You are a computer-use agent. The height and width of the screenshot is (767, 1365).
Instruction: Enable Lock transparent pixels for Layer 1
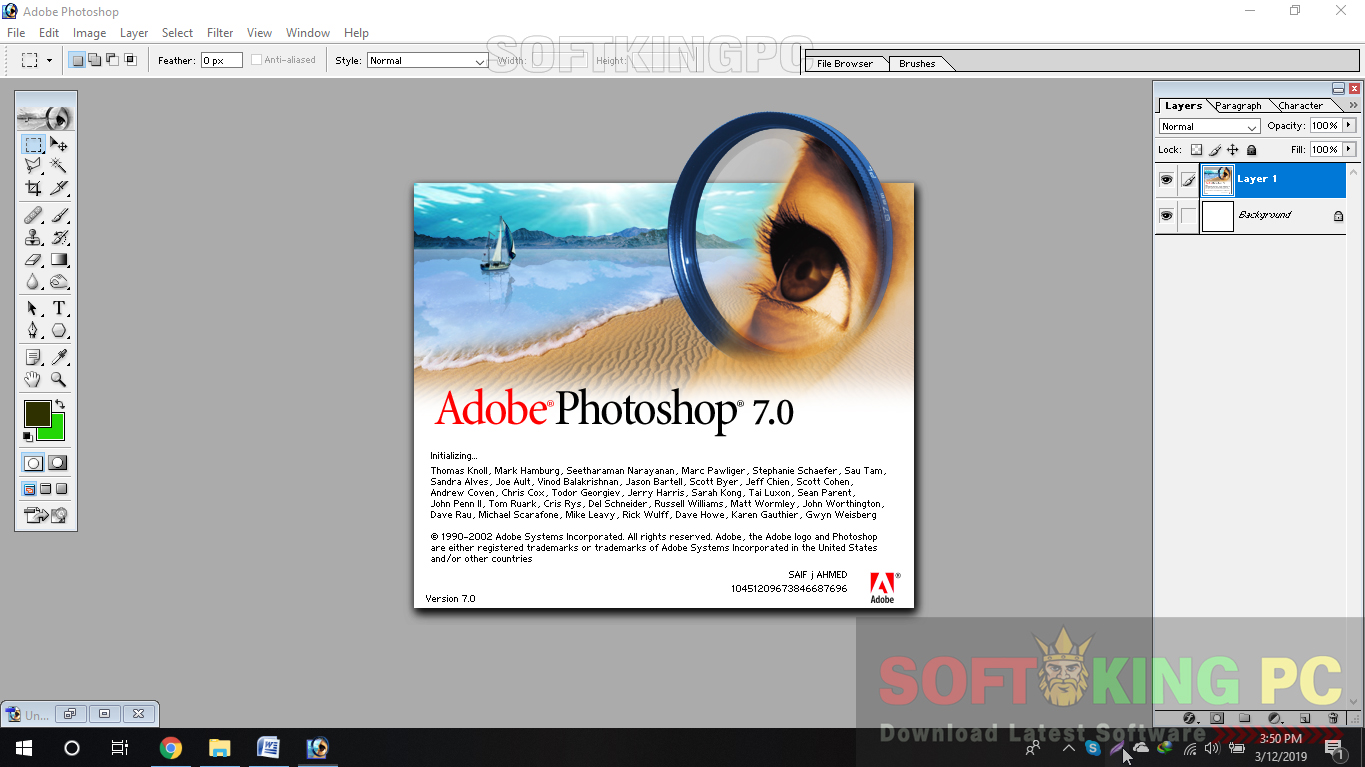point(1197,149)
